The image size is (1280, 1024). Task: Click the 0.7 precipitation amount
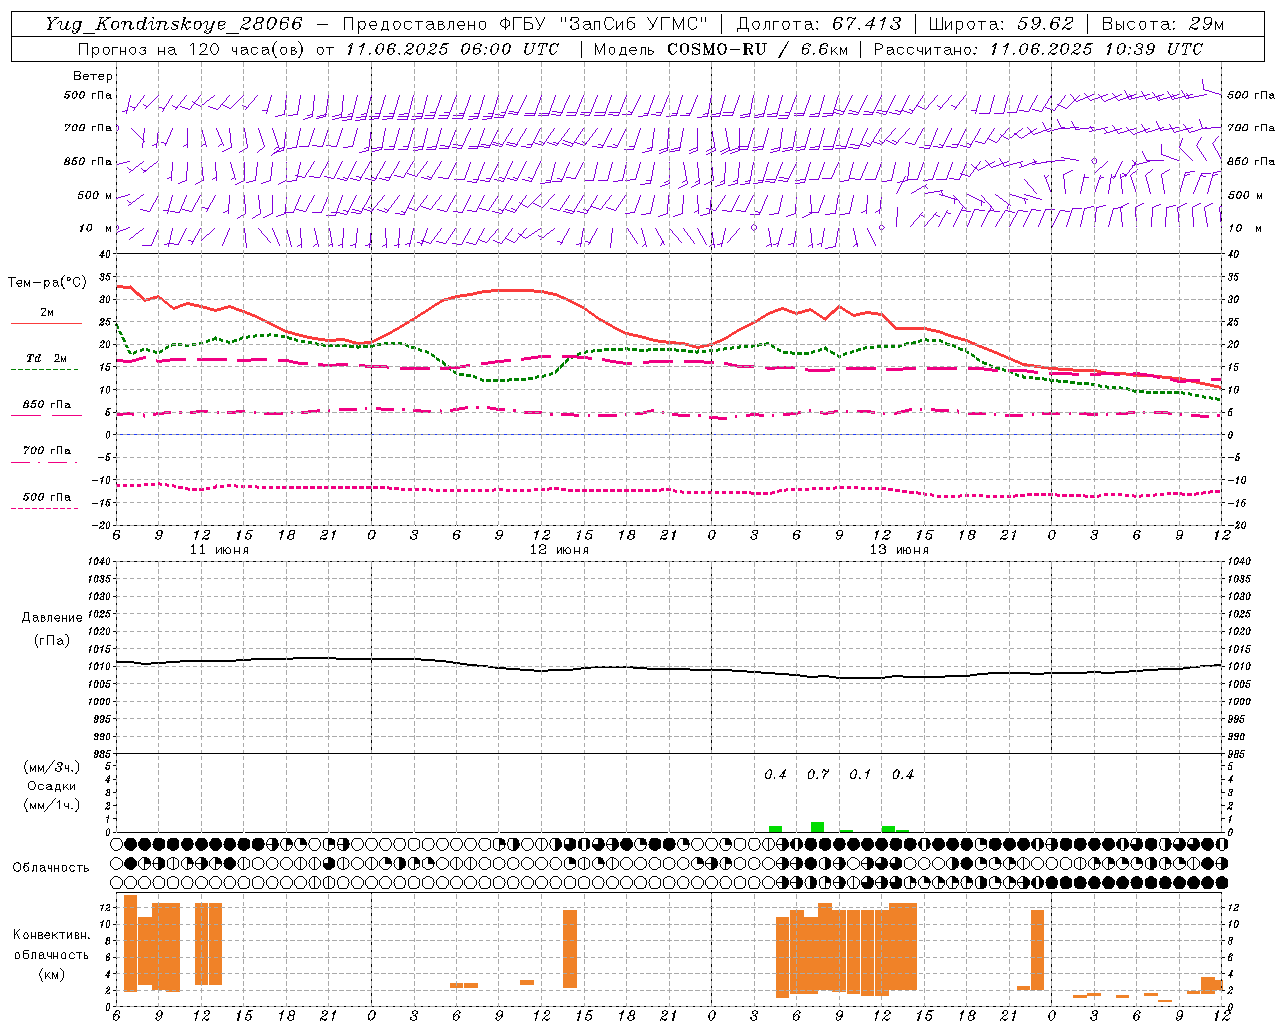tap(818, 774)
